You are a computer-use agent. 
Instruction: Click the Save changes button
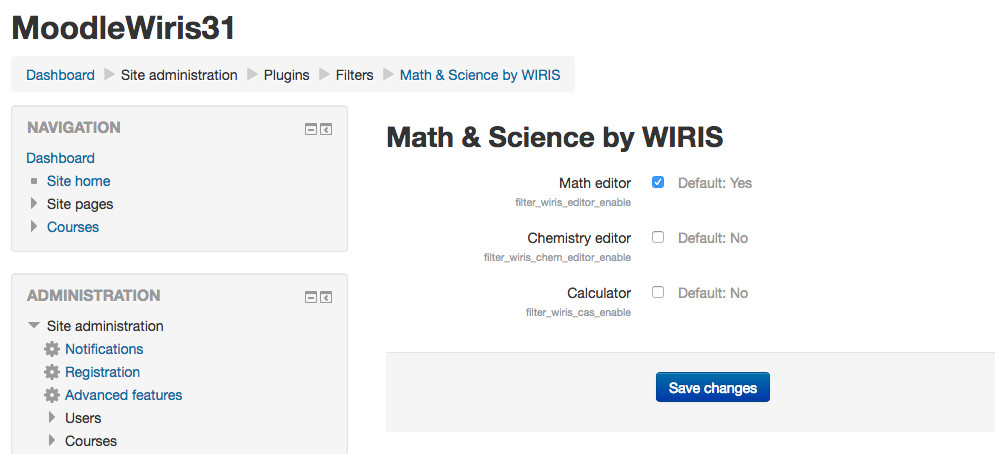click(712, 388)
